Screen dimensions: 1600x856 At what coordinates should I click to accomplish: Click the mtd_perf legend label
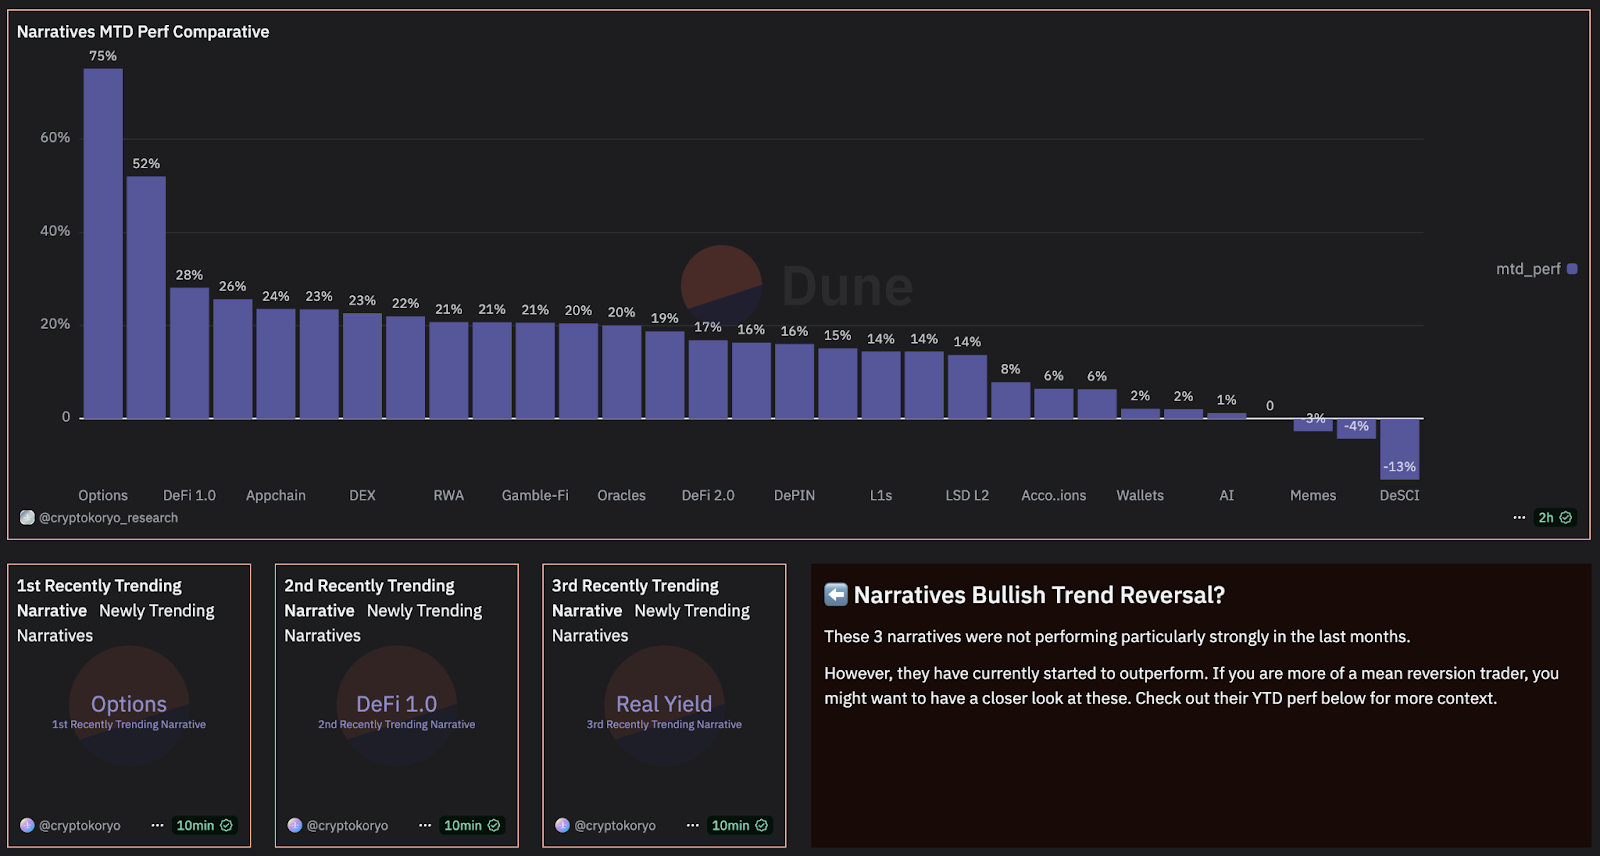tap(1528, 269)
